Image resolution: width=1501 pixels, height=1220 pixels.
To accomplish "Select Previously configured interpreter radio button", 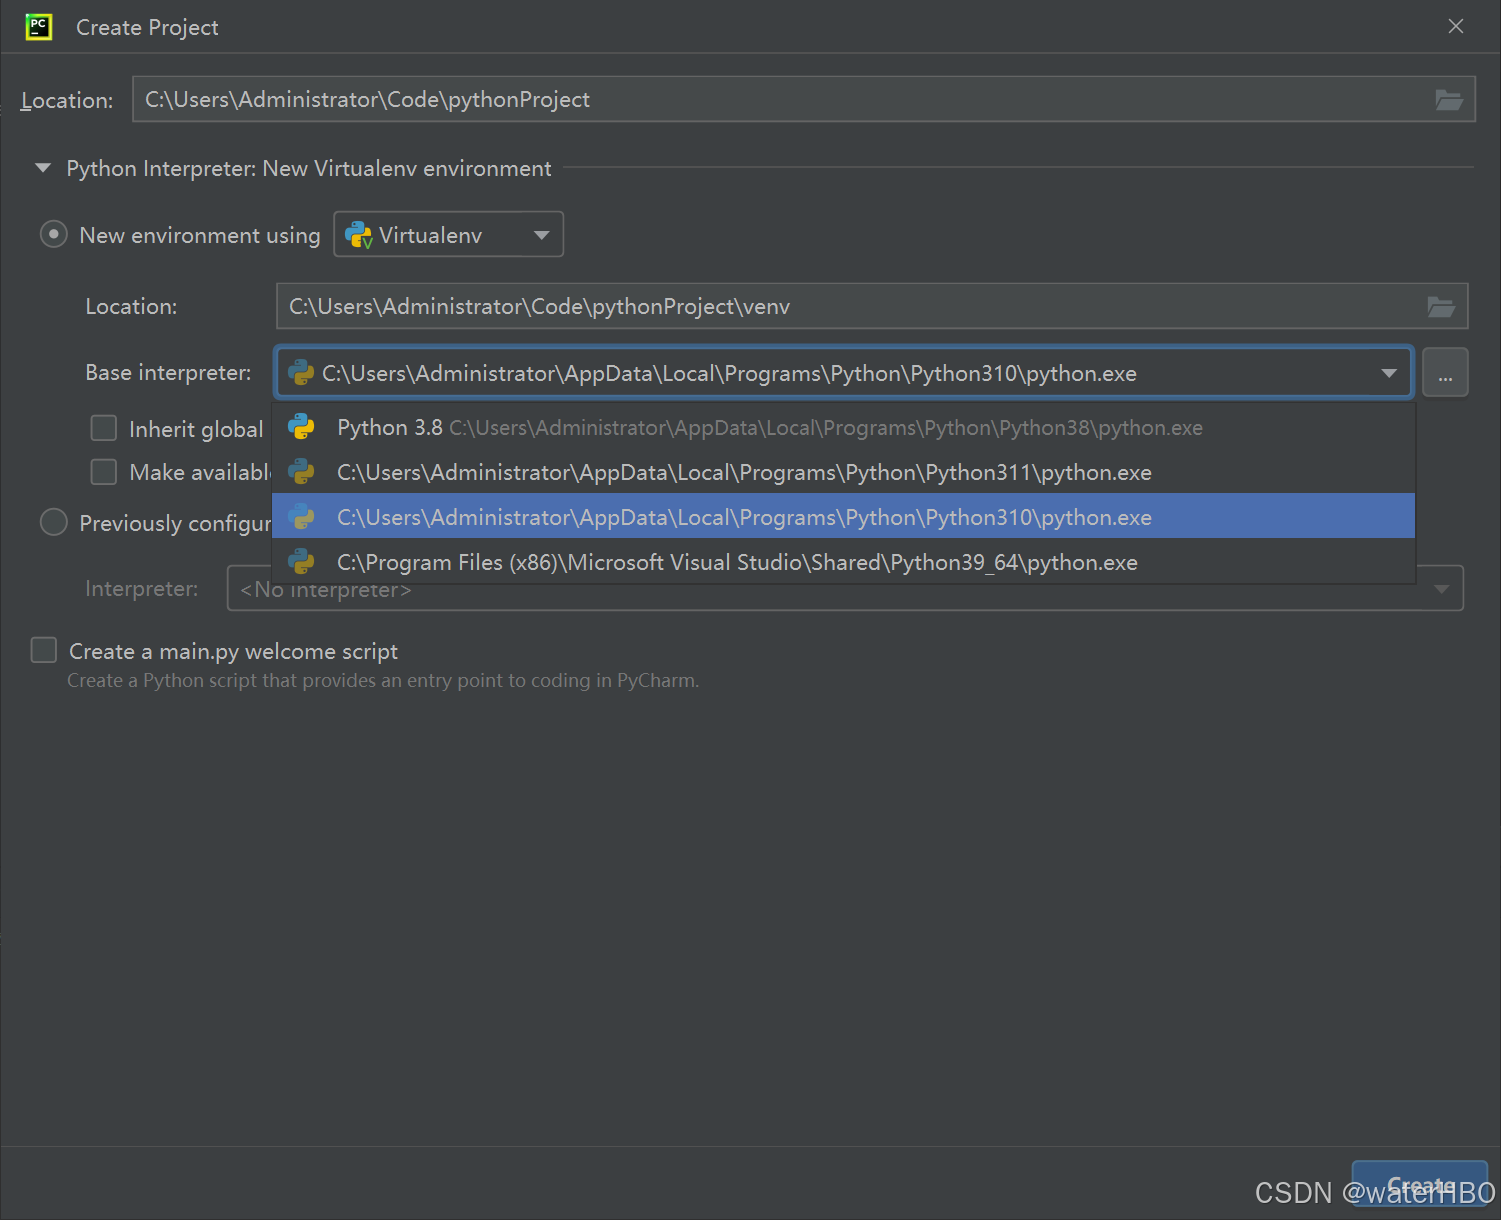I will (x=53, y=522).
